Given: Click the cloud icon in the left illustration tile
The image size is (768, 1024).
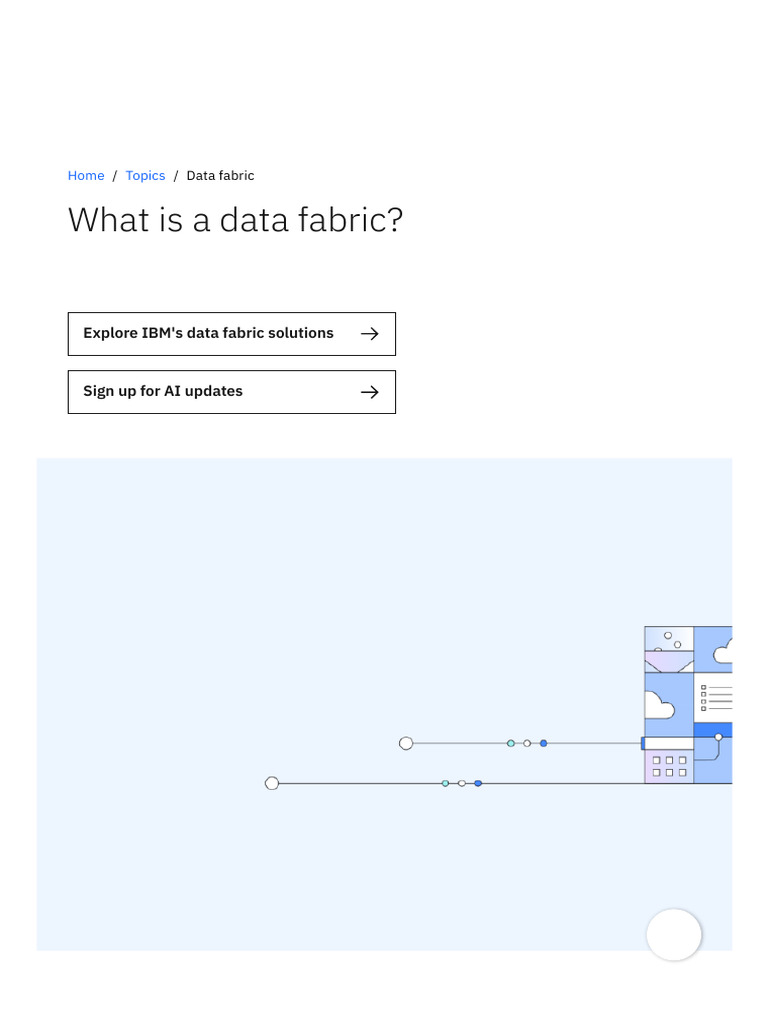Looking at the screenshot, I should click(x=658, y=704).
